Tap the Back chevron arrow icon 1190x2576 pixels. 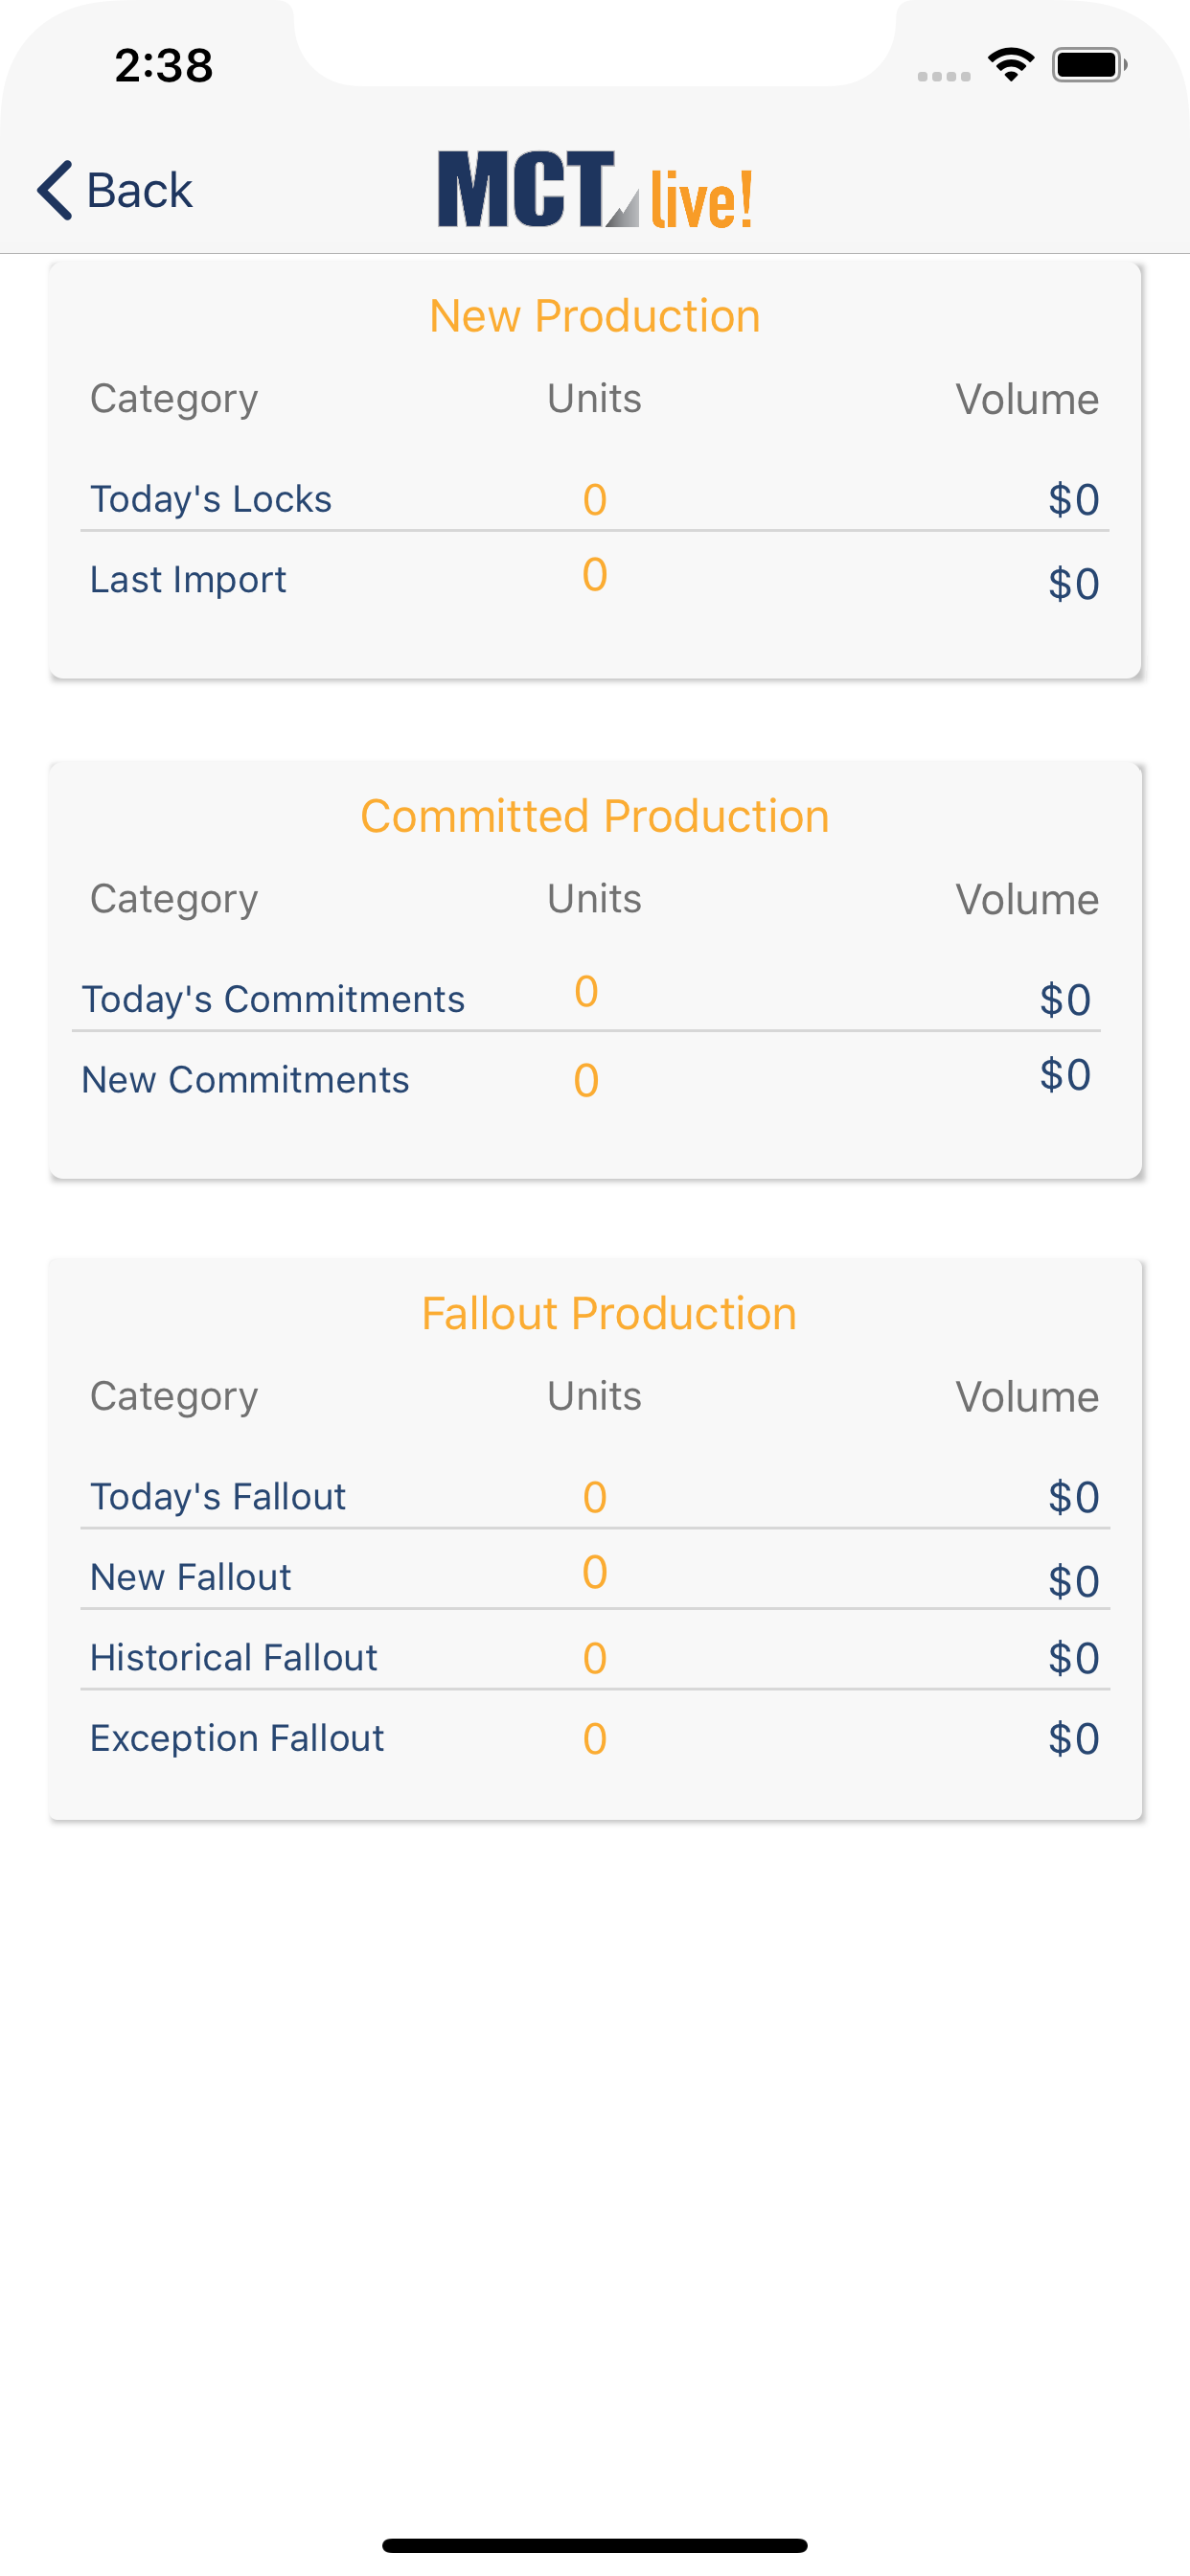click(55, 190)
